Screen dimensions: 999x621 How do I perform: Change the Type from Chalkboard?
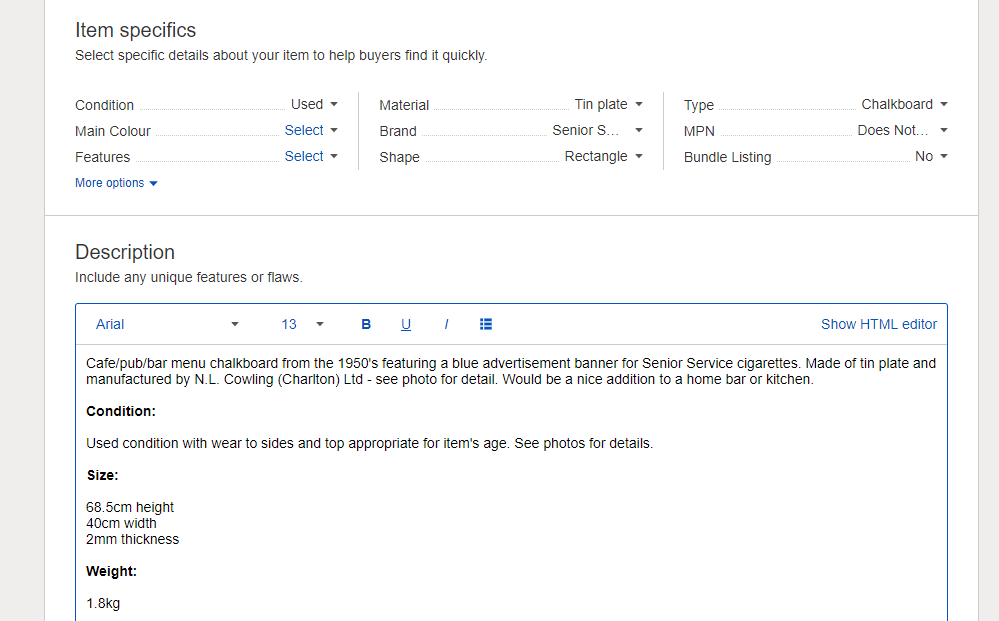coord(904,104)
